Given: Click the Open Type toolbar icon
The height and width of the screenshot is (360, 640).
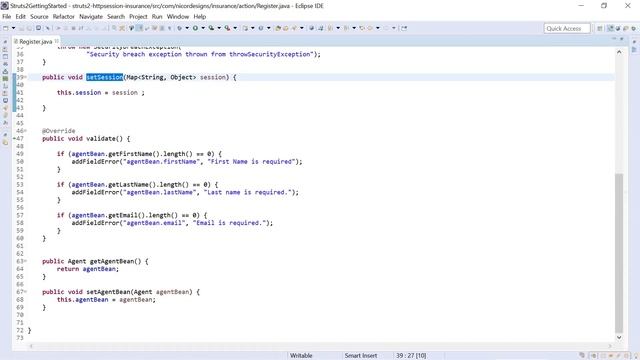Looking at the screenshot, I should pyautogui.click(x=278, y=28).
